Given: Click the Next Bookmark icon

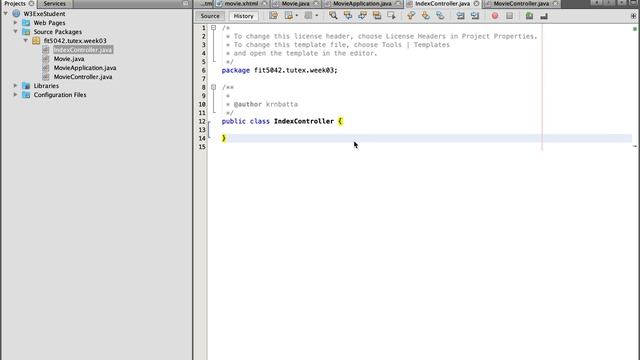Looking at the screenshot, I should (425, 16).
